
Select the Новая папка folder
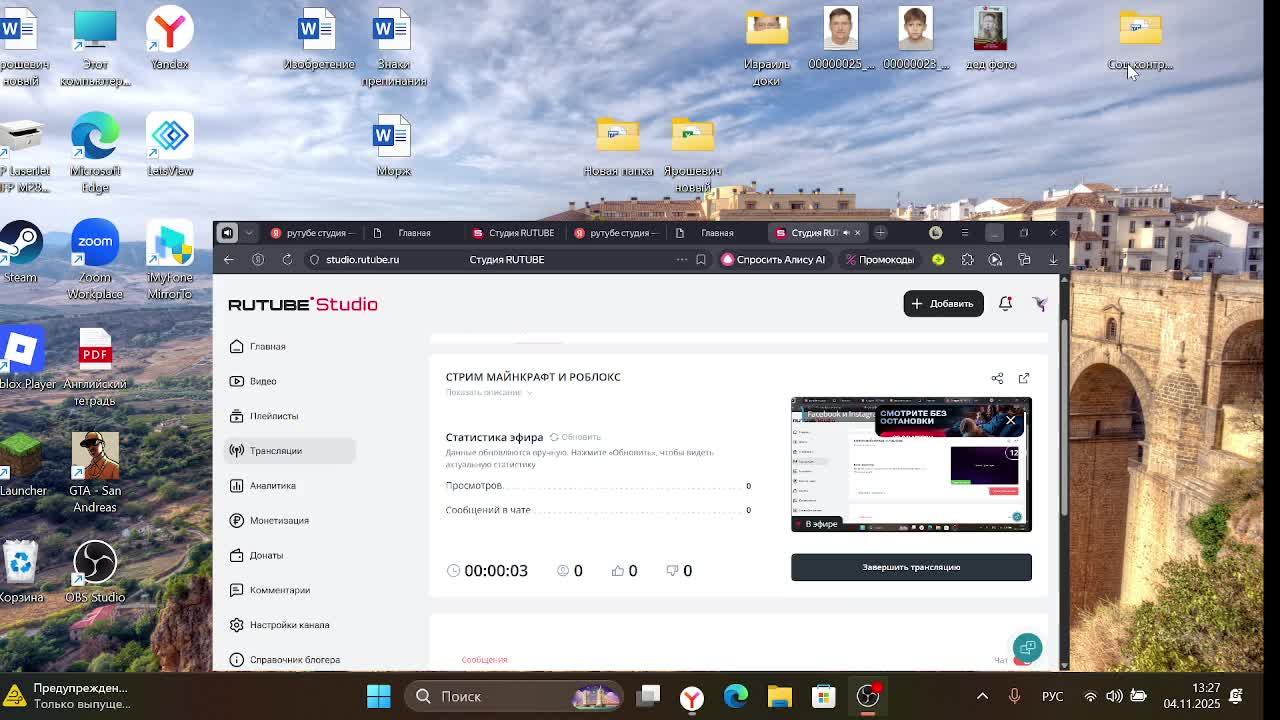618,146
